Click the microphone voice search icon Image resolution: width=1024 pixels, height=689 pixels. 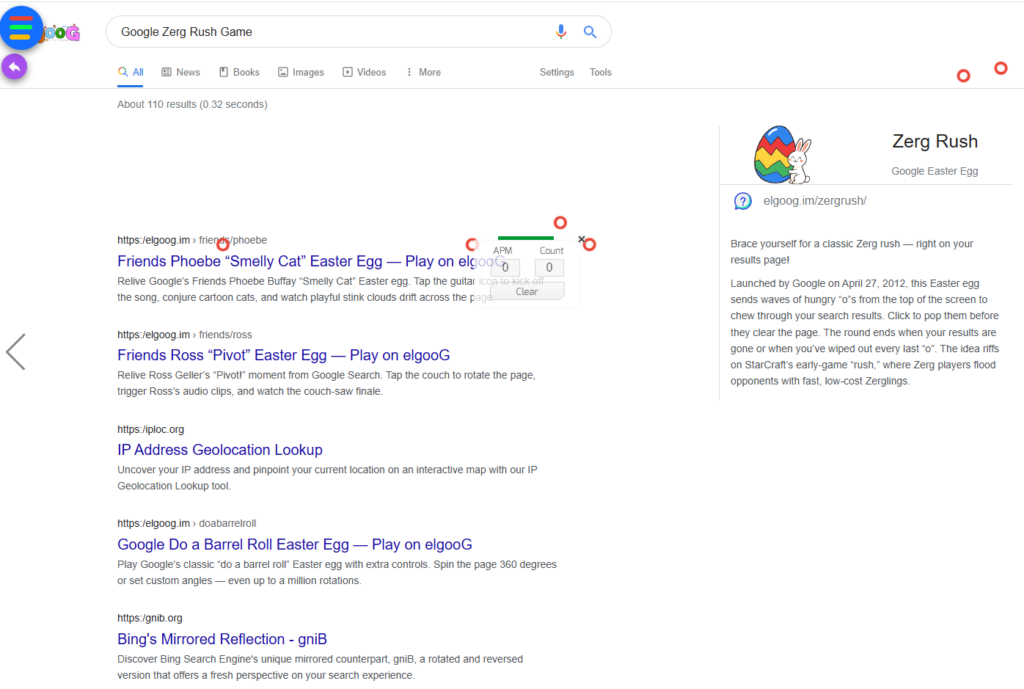pyautogui.click(x=561, y=32)
